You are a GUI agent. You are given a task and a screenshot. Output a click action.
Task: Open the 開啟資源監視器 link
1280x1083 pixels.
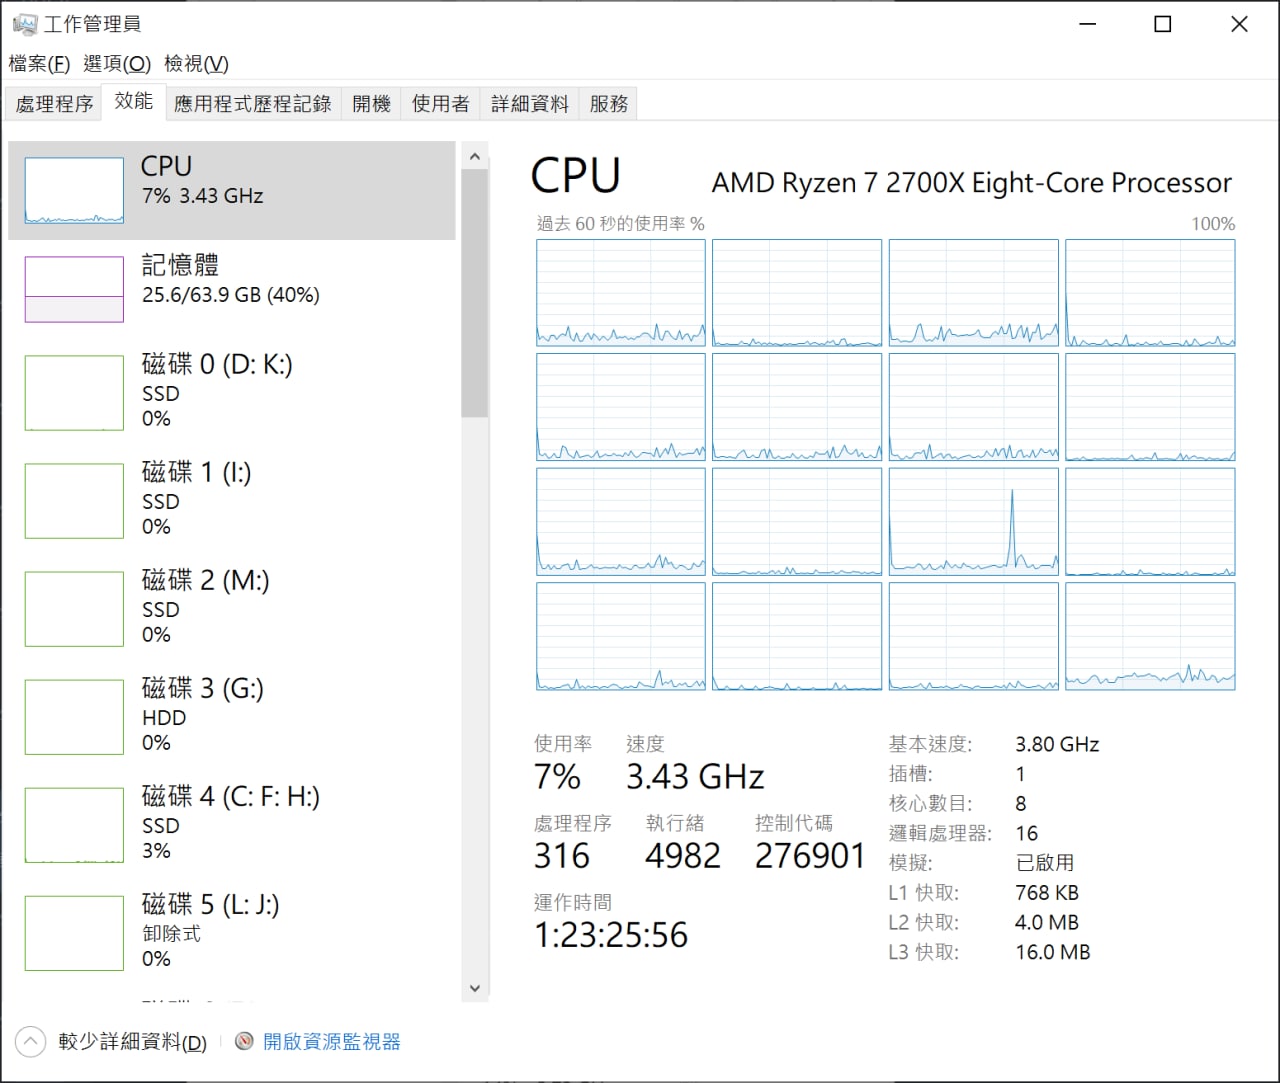click(331, 1042)
